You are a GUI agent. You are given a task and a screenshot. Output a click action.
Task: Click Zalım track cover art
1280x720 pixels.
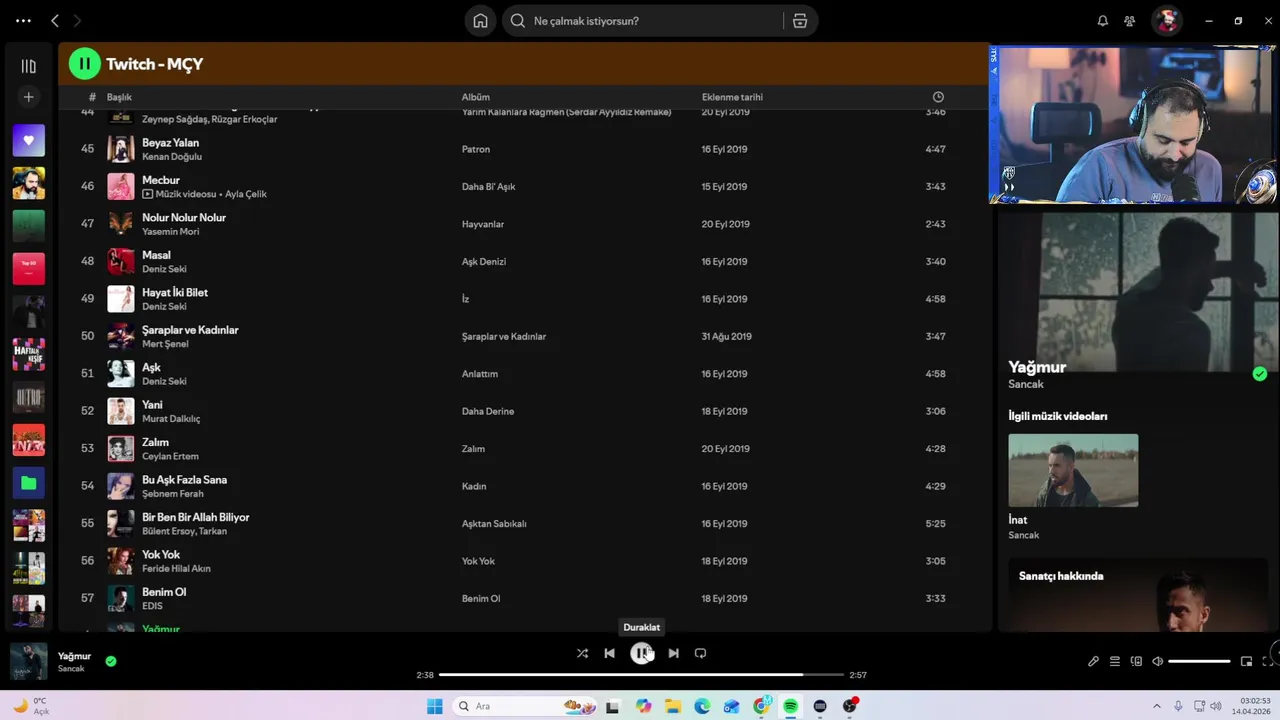[121, 448]
